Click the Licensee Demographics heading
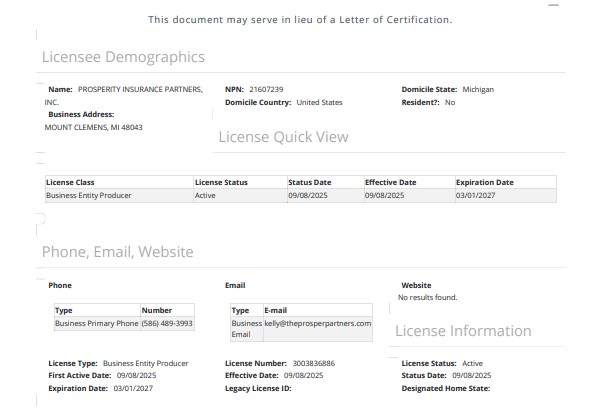 tap(123, 57)
